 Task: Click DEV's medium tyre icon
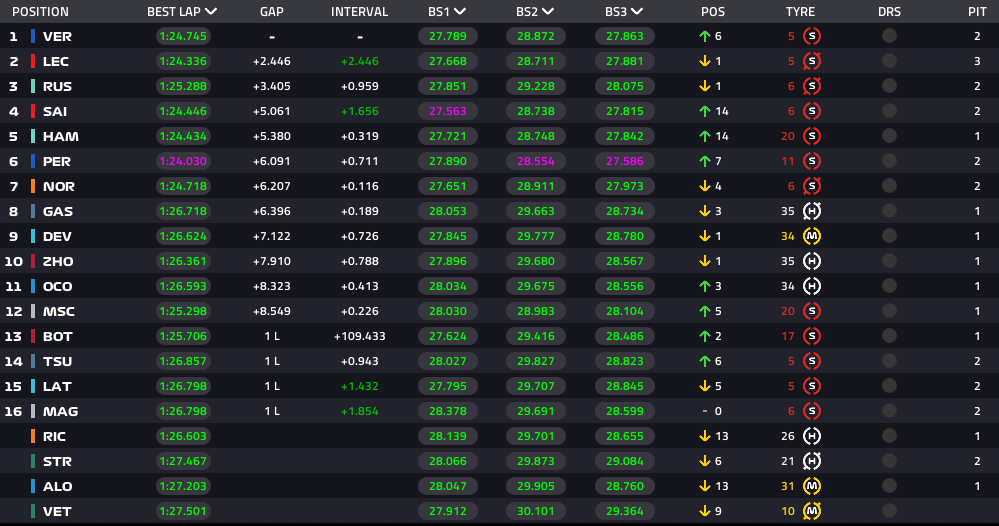(812, 236)
